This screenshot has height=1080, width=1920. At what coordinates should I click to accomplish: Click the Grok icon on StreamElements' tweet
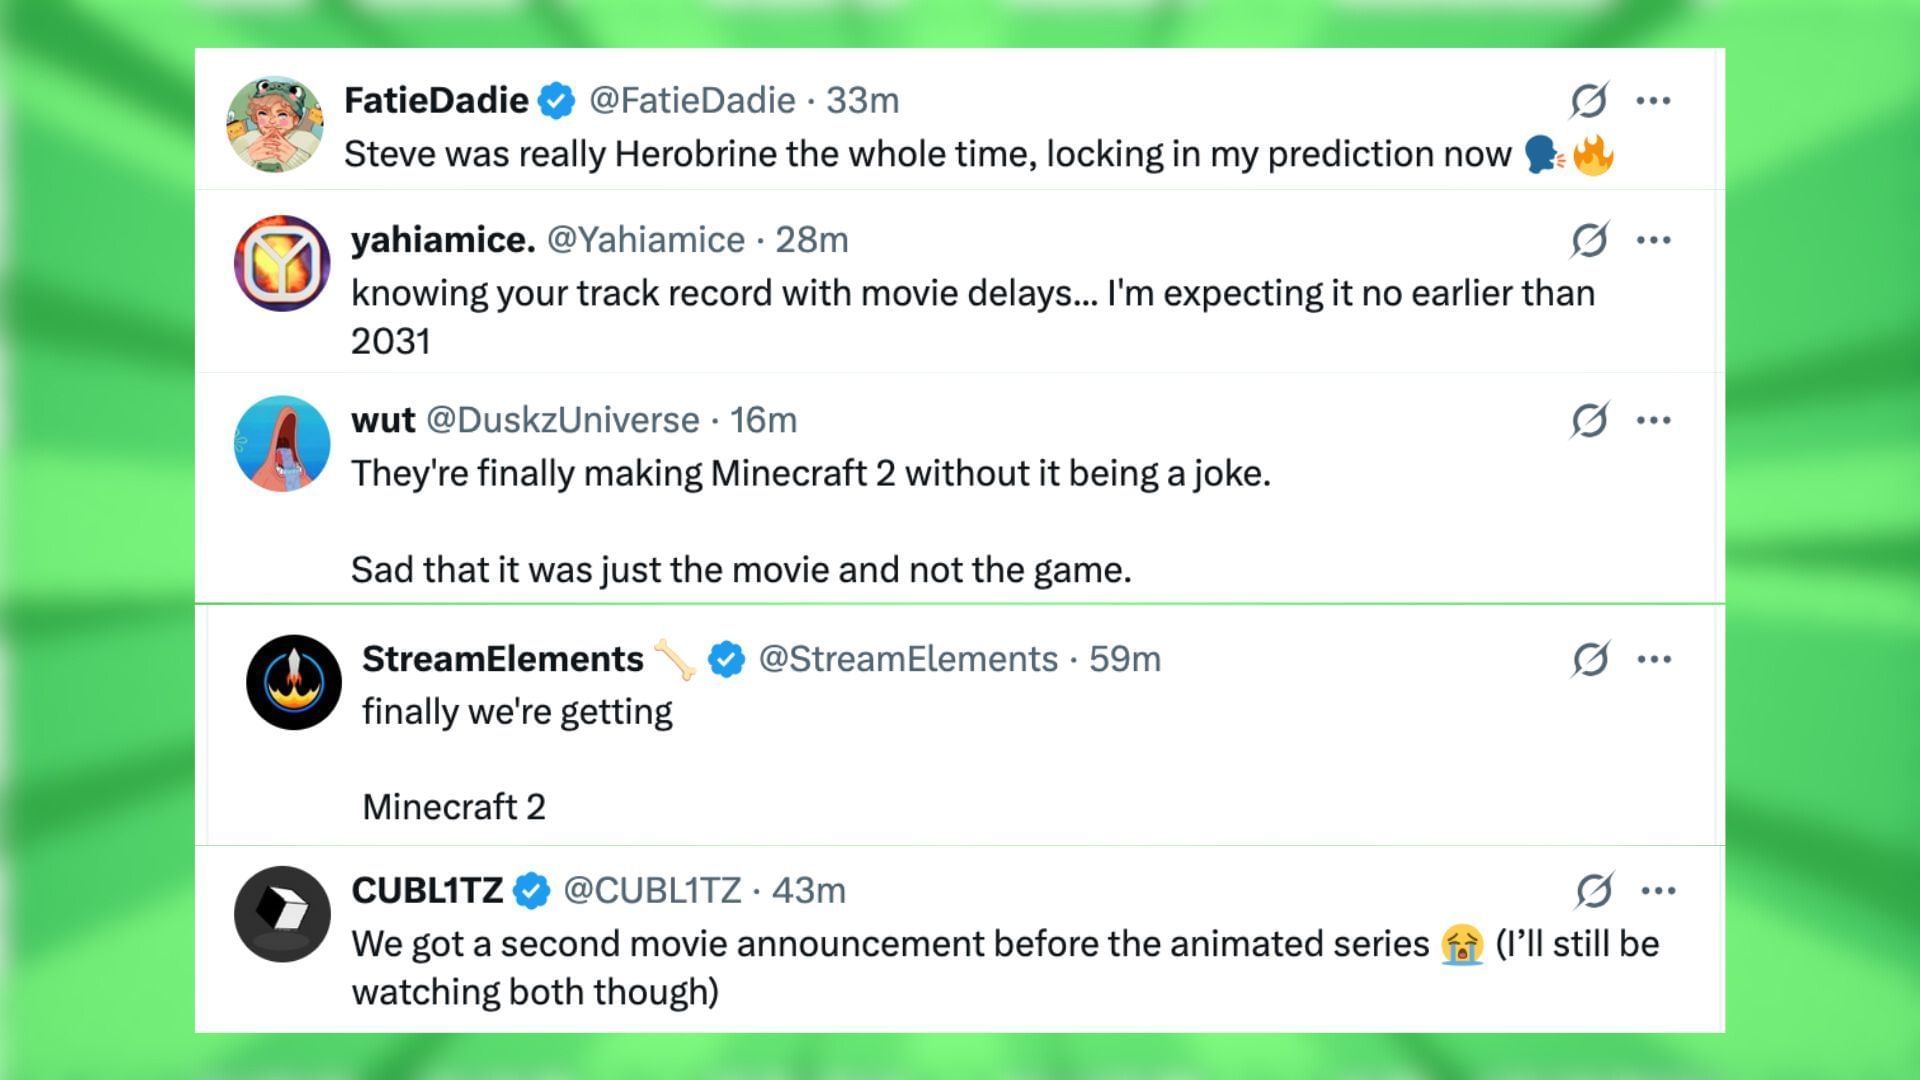(1589, 659)
